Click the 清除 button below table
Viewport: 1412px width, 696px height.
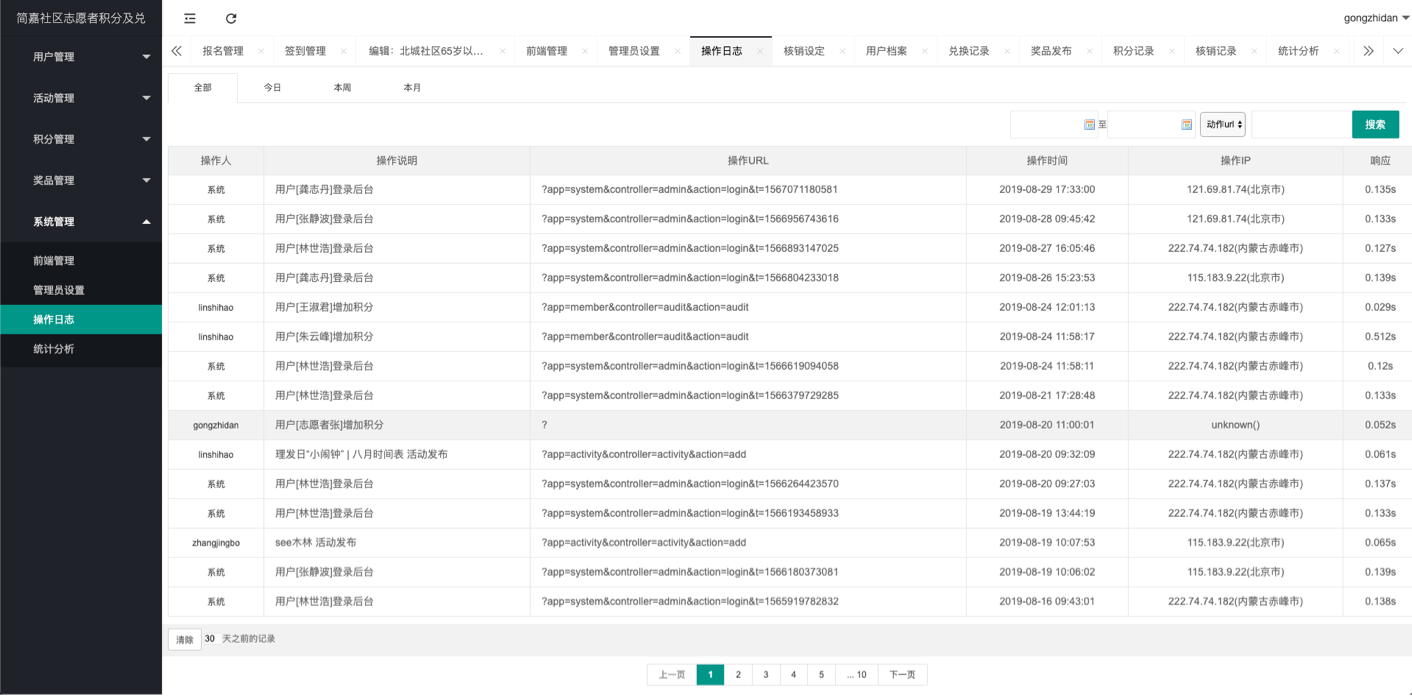point(185,639)
